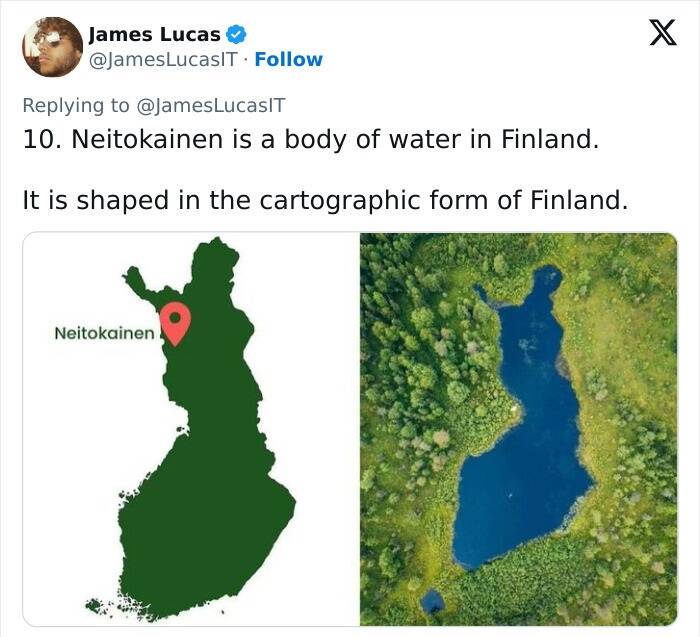Follow James Lucas
This screenshot has width=700, height=637.
(288, 59)
